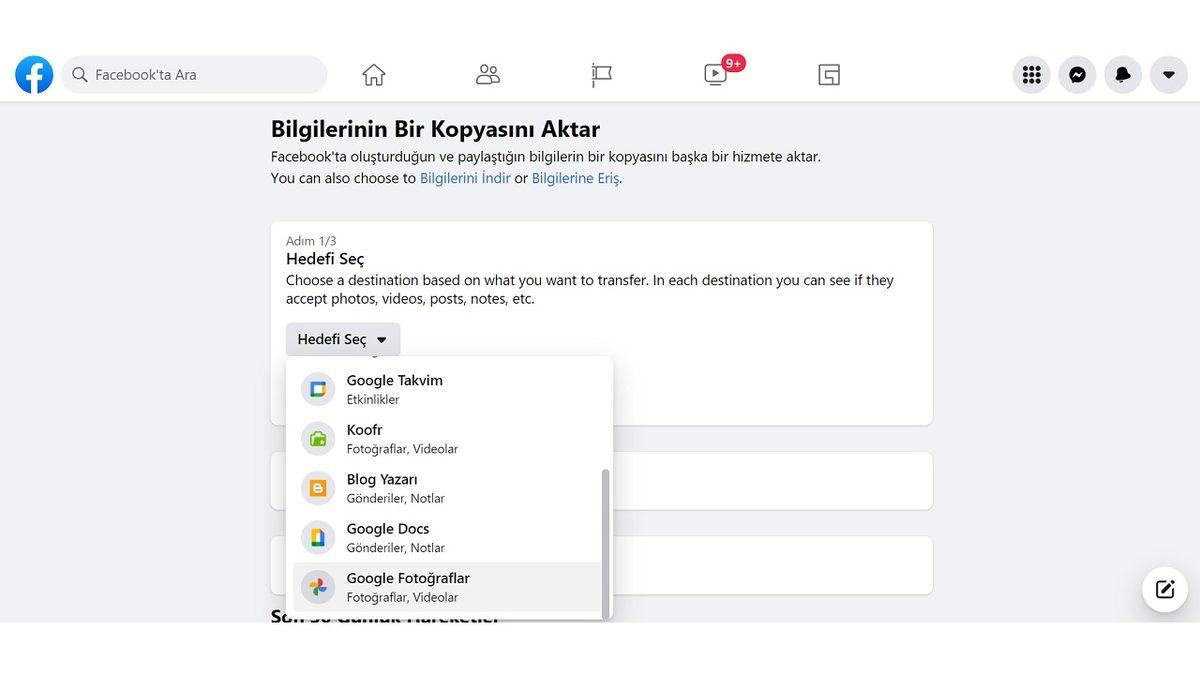This screenshot has height=675, width=1200.
Task: Open Facebook home from the logo icon
Action: tap(34, 74)
